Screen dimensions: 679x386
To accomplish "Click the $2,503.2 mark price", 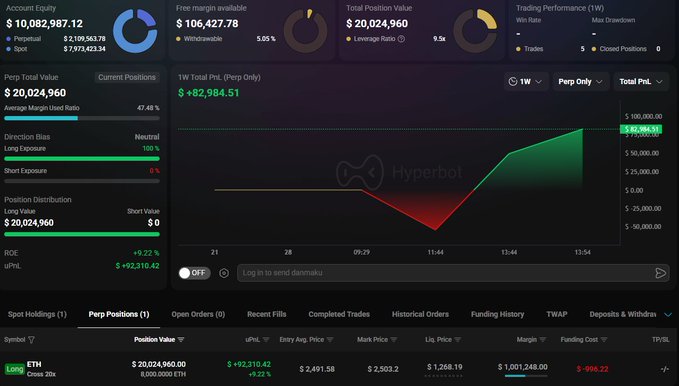I will click(x=383, y=369).
